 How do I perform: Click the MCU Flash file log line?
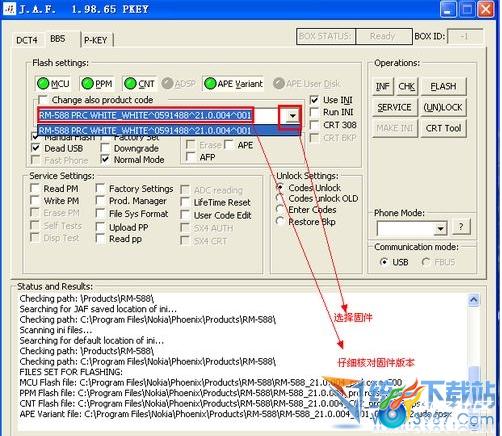pos(211,382)
